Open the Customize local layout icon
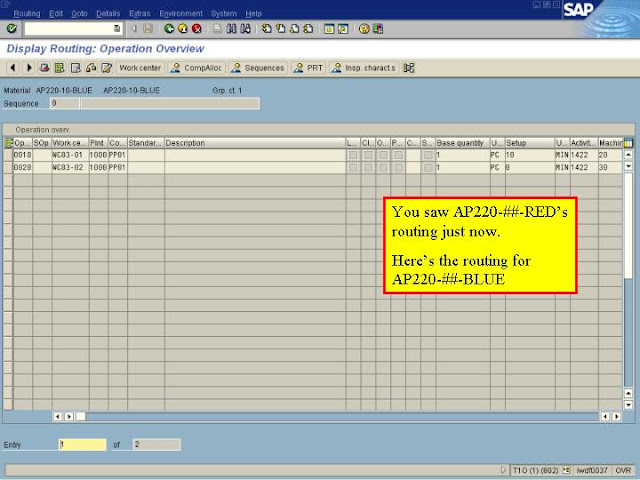The height and width of the screenshot is (480, 640). coord(378,29)
